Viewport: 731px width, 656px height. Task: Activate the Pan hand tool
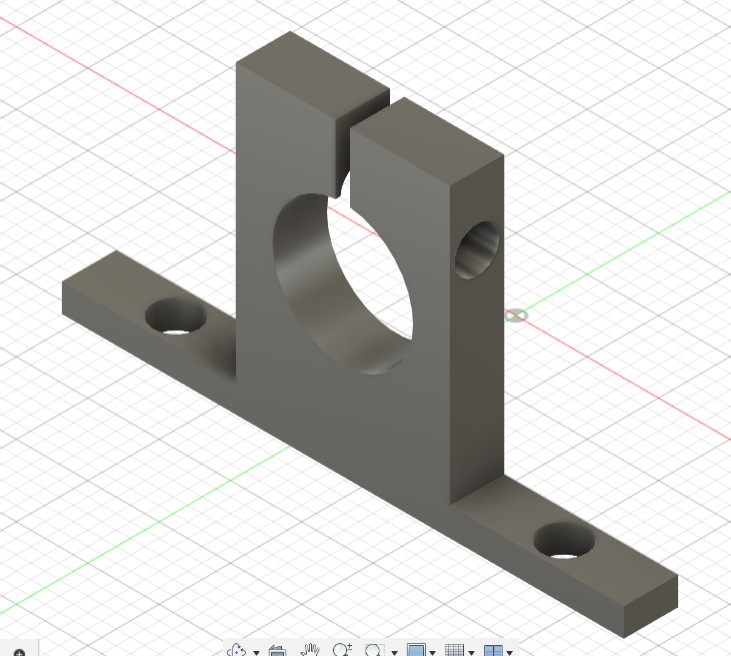point(310,650)
